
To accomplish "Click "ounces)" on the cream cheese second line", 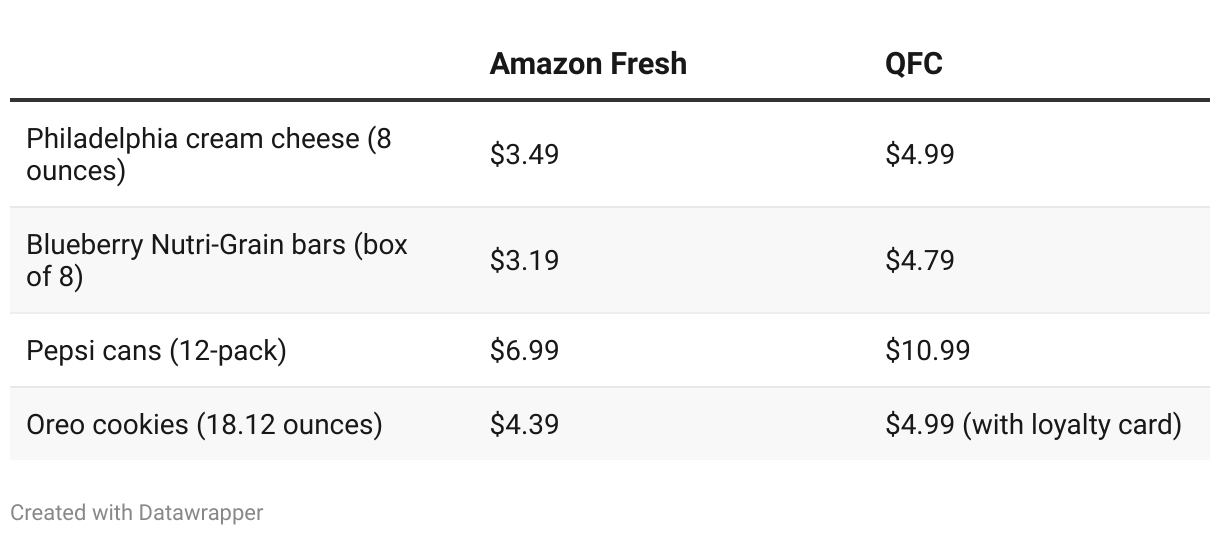I will point(76,171).
